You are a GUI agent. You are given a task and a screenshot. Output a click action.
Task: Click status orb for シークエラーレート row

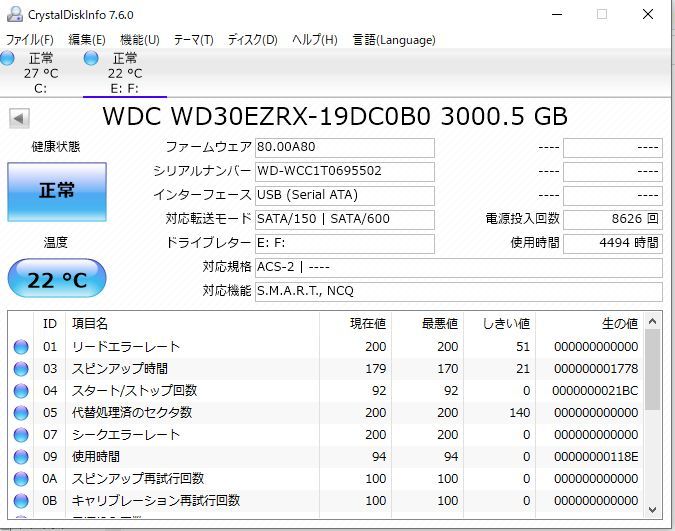(21, 435)
